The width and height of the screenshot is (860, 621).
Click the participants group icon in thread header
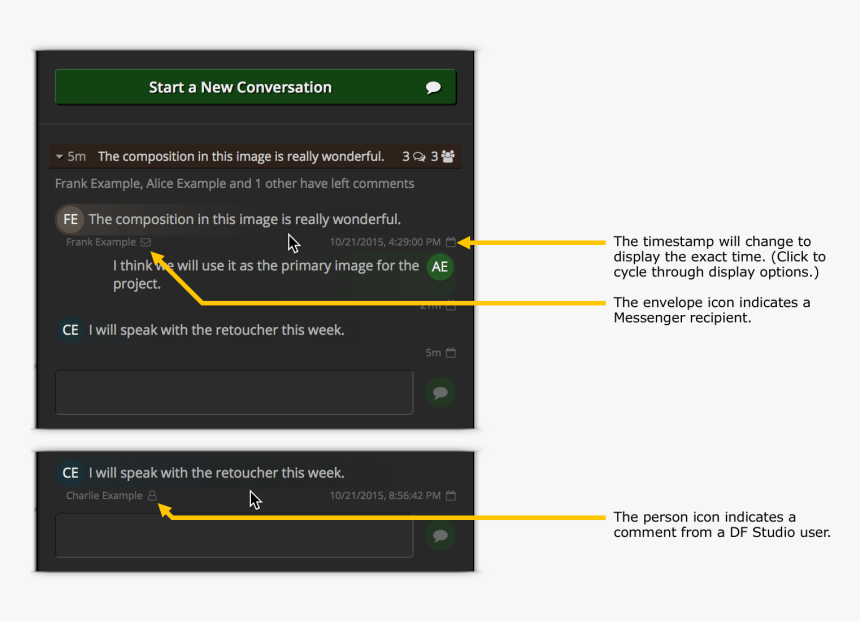(448, 157)
